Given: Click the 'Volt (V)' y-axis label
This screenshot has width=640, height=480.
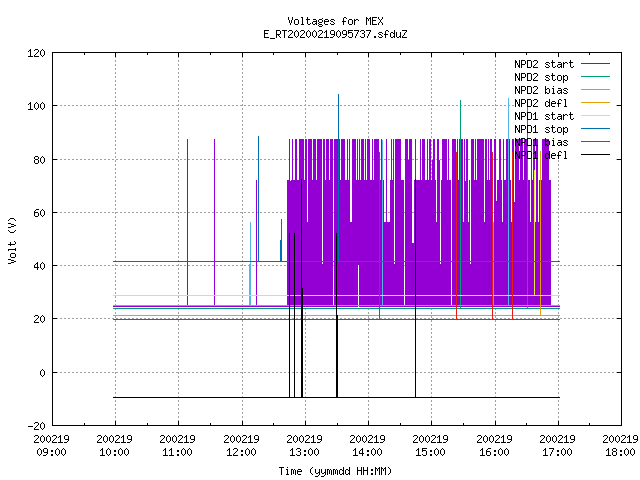Looking at the screenshot, I should pyautogui.click(x=12, y=240).
